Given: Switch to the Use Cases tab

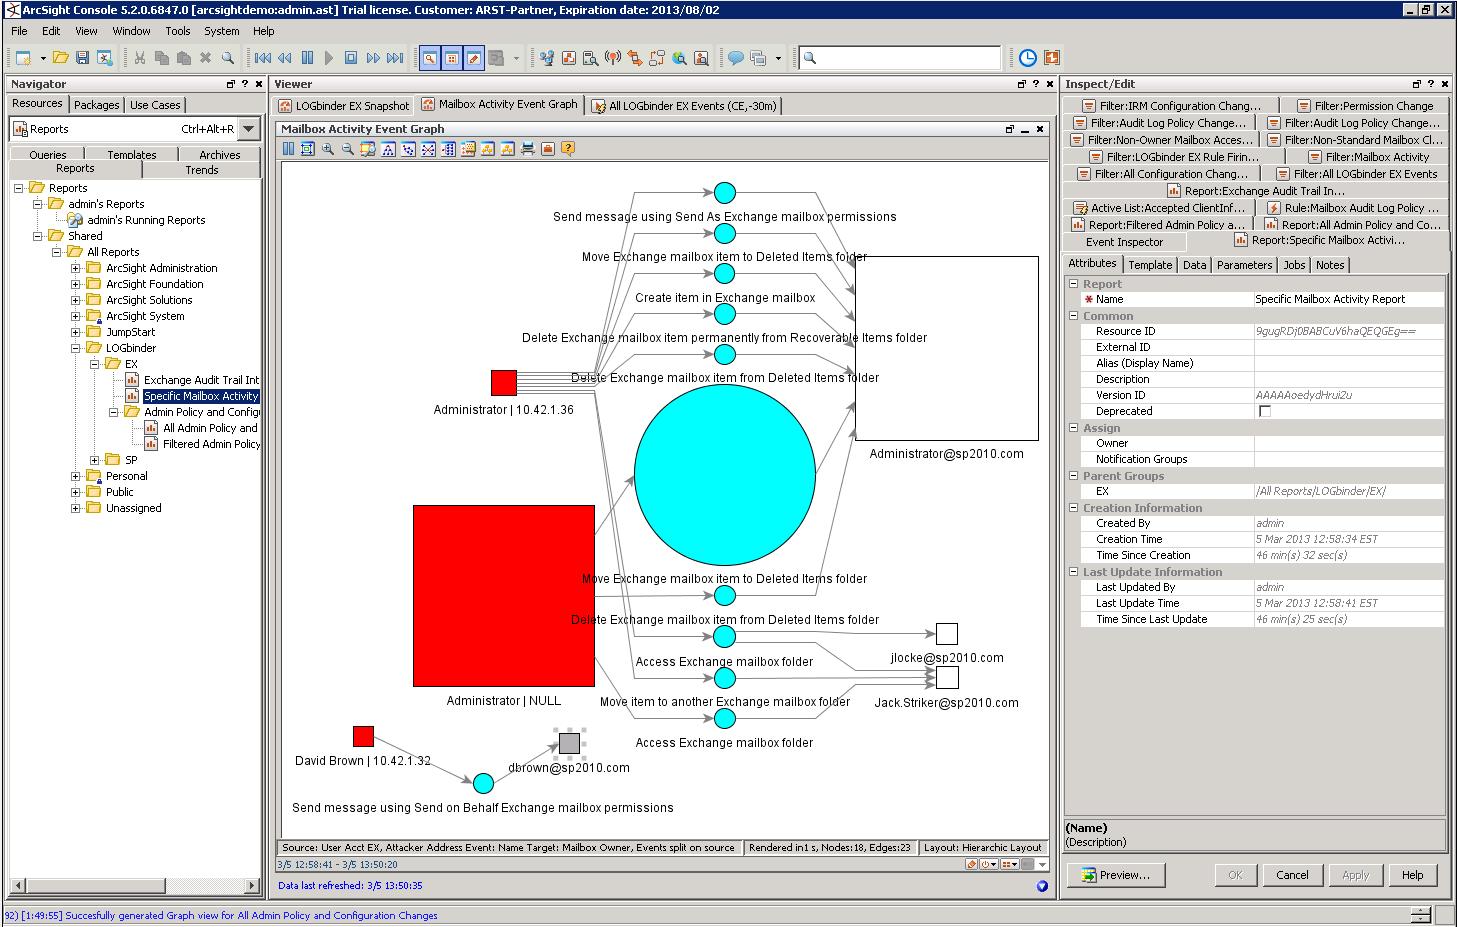Looking at the screenshot, I should [155, 105].
